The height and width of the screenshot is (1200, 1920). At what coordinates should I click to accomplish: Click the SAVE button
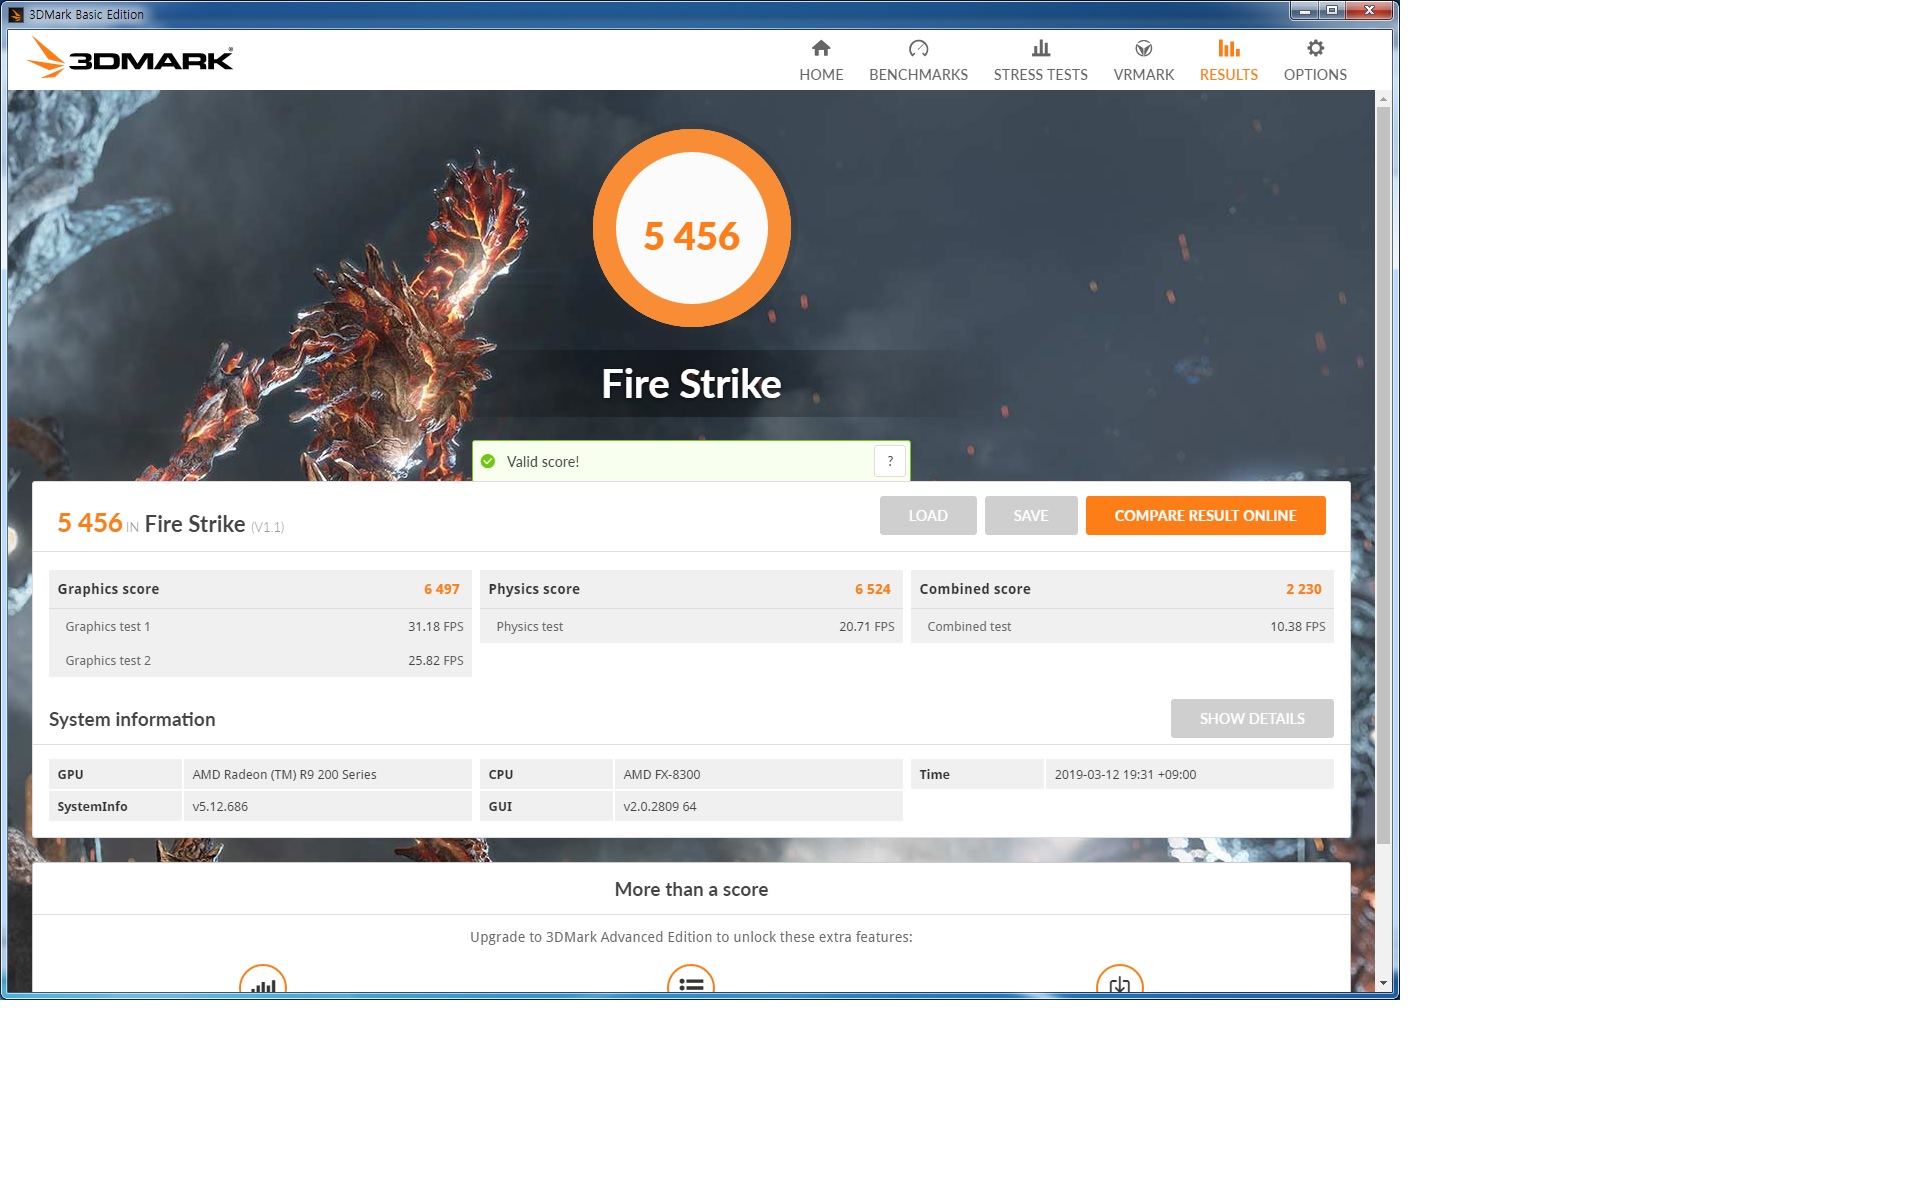[x=1031, y=515]
